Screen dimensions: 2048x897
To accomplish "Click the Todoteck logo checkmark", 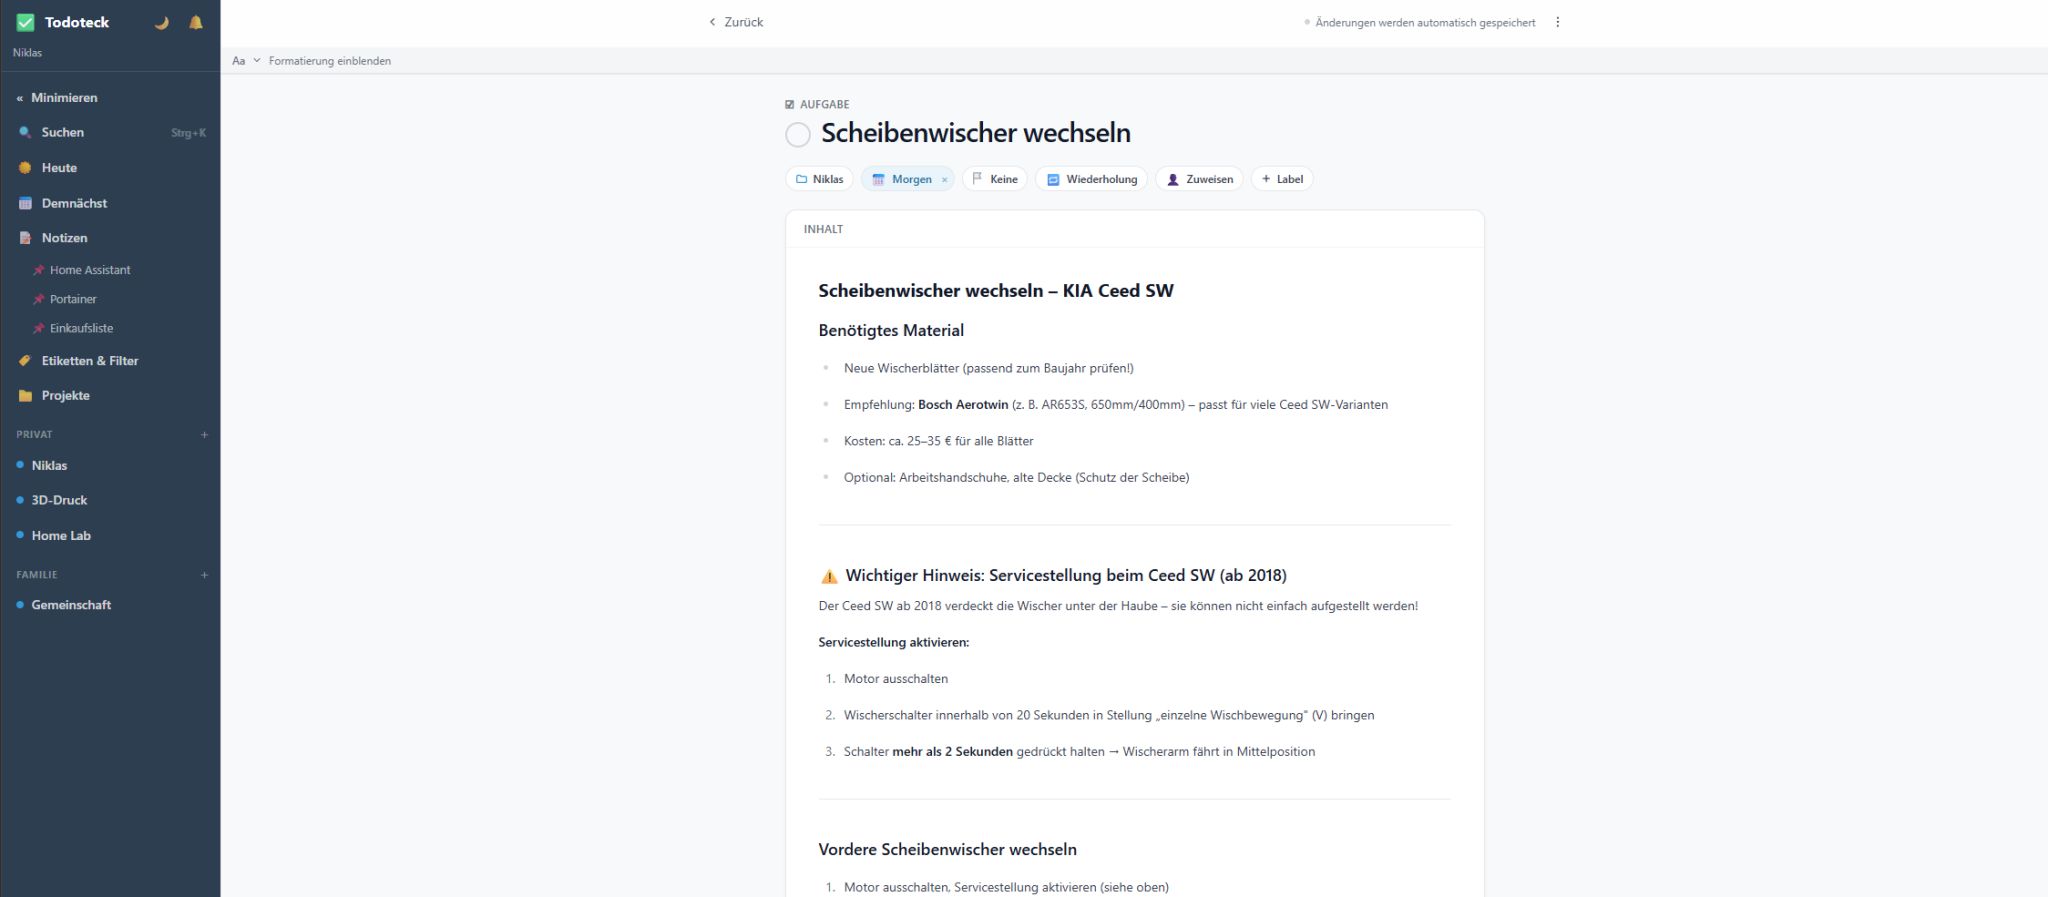I will [x=26, y=22].
